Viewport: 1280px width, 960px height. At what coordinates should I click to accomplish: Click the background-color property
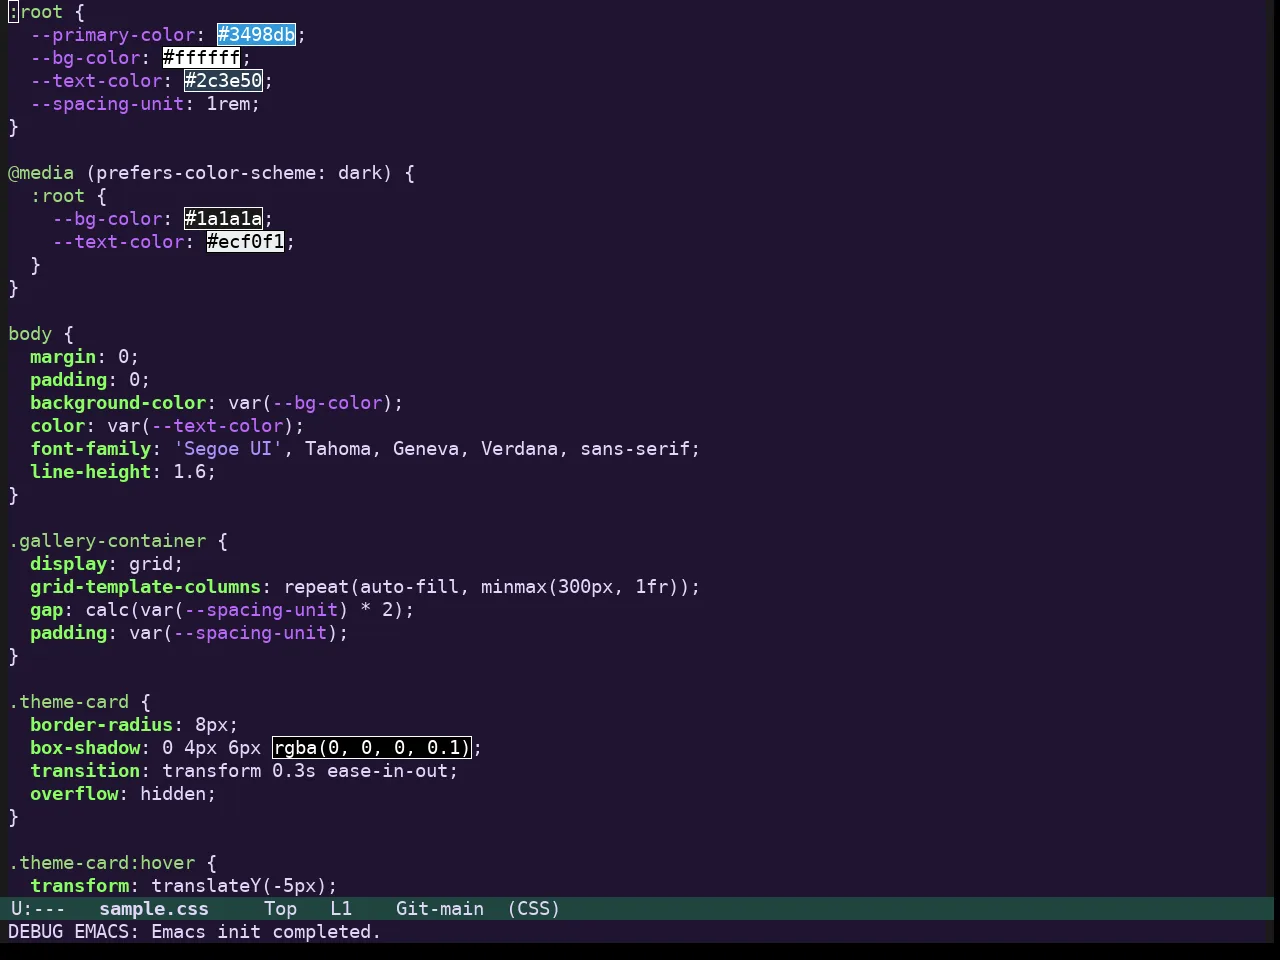pos(118,403)
